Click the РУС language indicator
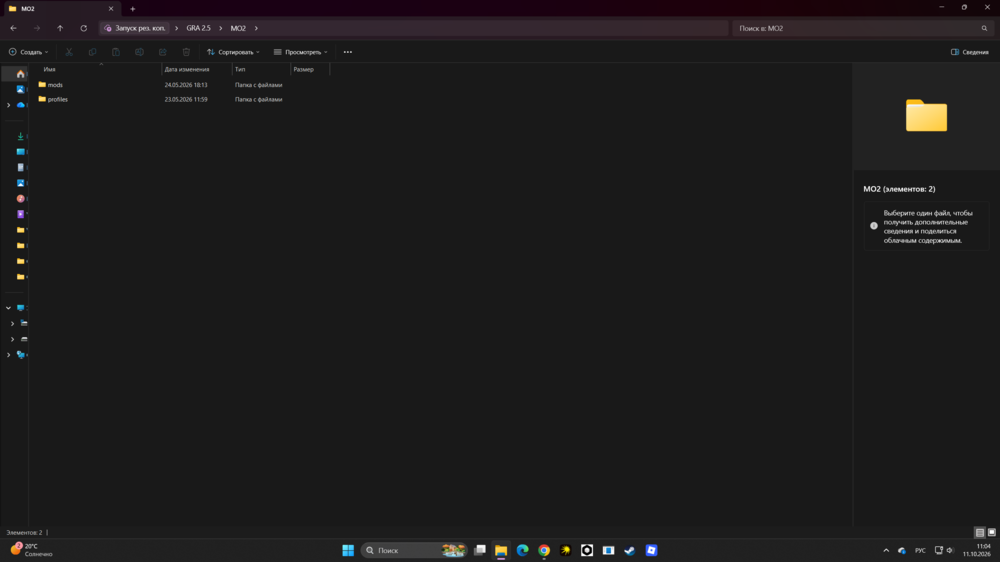This screenshot has width=1000, height=562. 920,550
